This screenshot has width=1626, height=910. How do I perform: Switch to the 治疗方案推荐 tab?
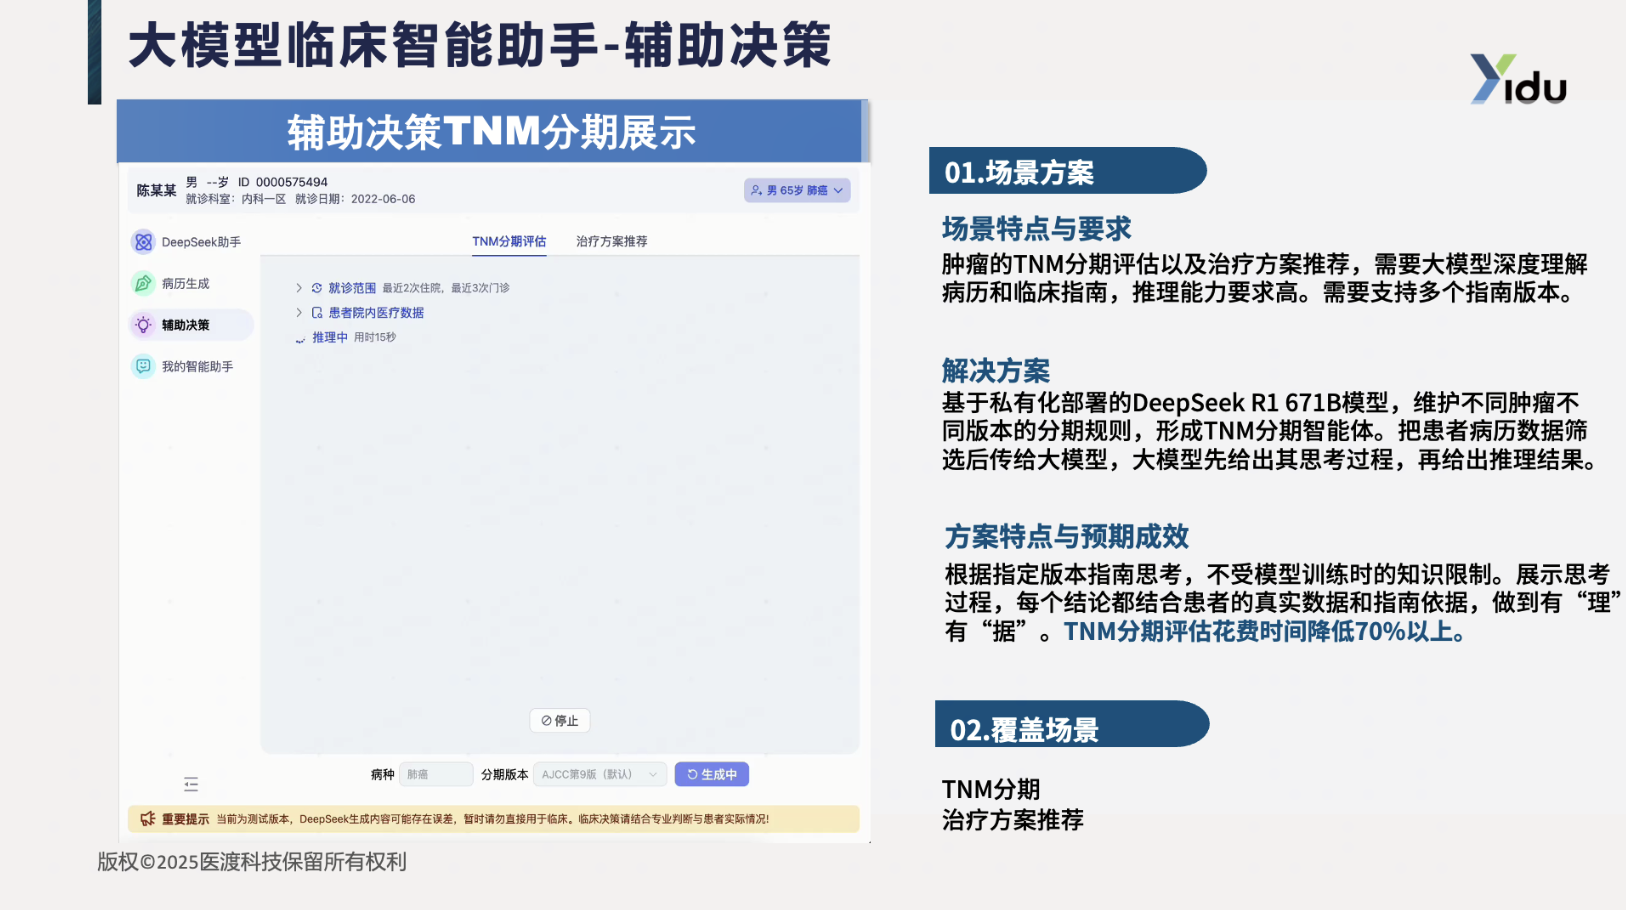tap(611, 242)
